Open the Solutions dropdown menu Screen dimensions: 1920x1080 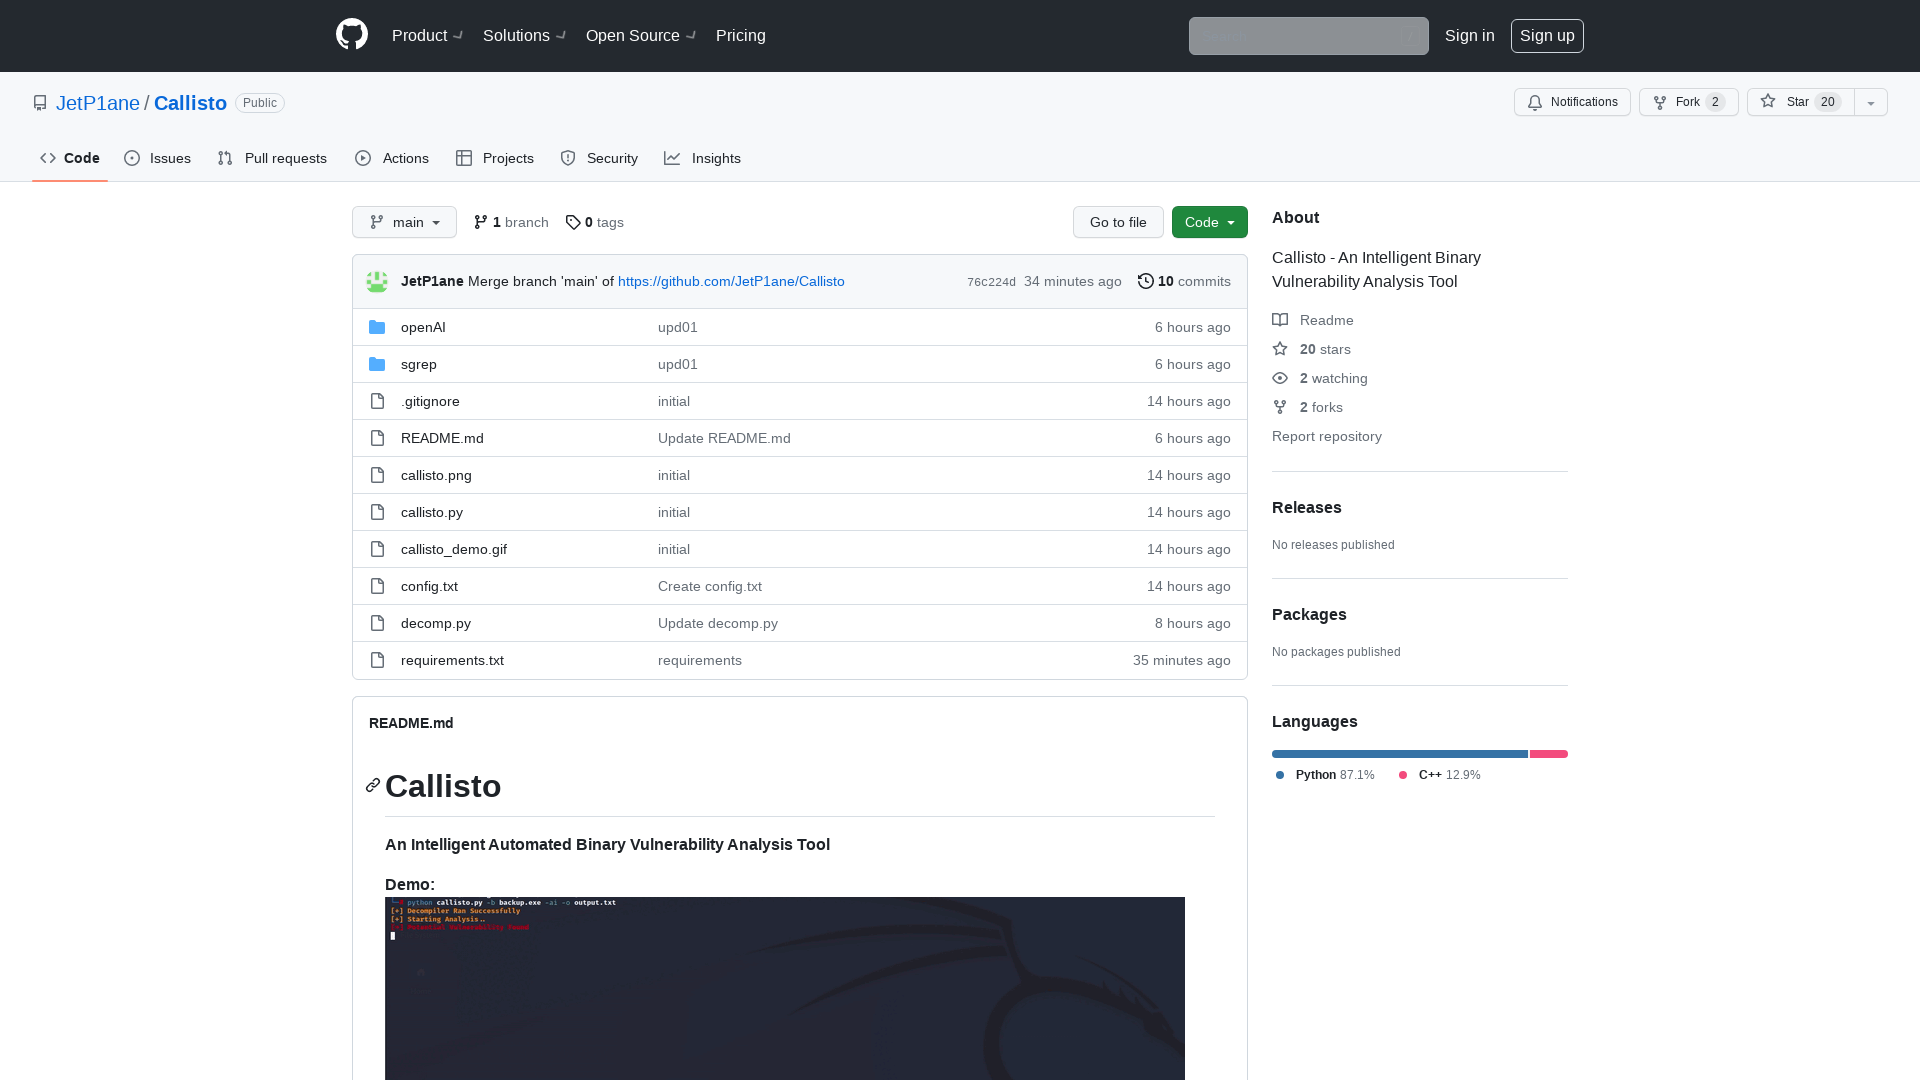point(524,35)
